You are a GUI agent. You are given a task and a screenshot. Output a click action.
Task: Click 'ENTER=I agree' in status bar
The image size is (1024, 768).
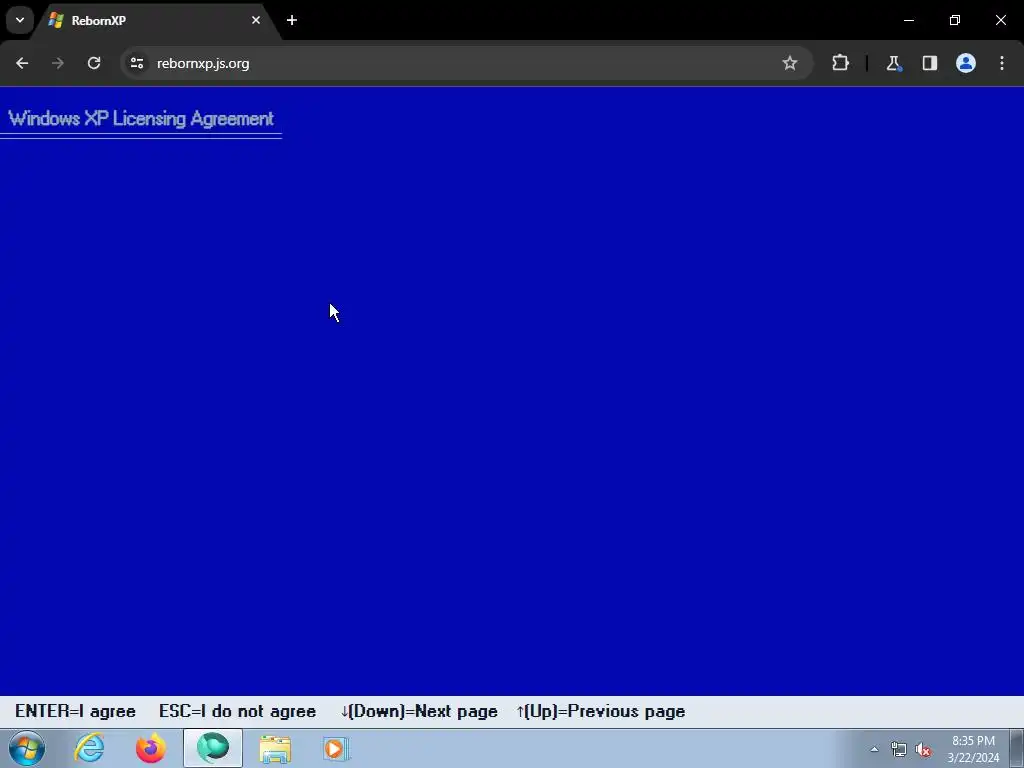75,711
